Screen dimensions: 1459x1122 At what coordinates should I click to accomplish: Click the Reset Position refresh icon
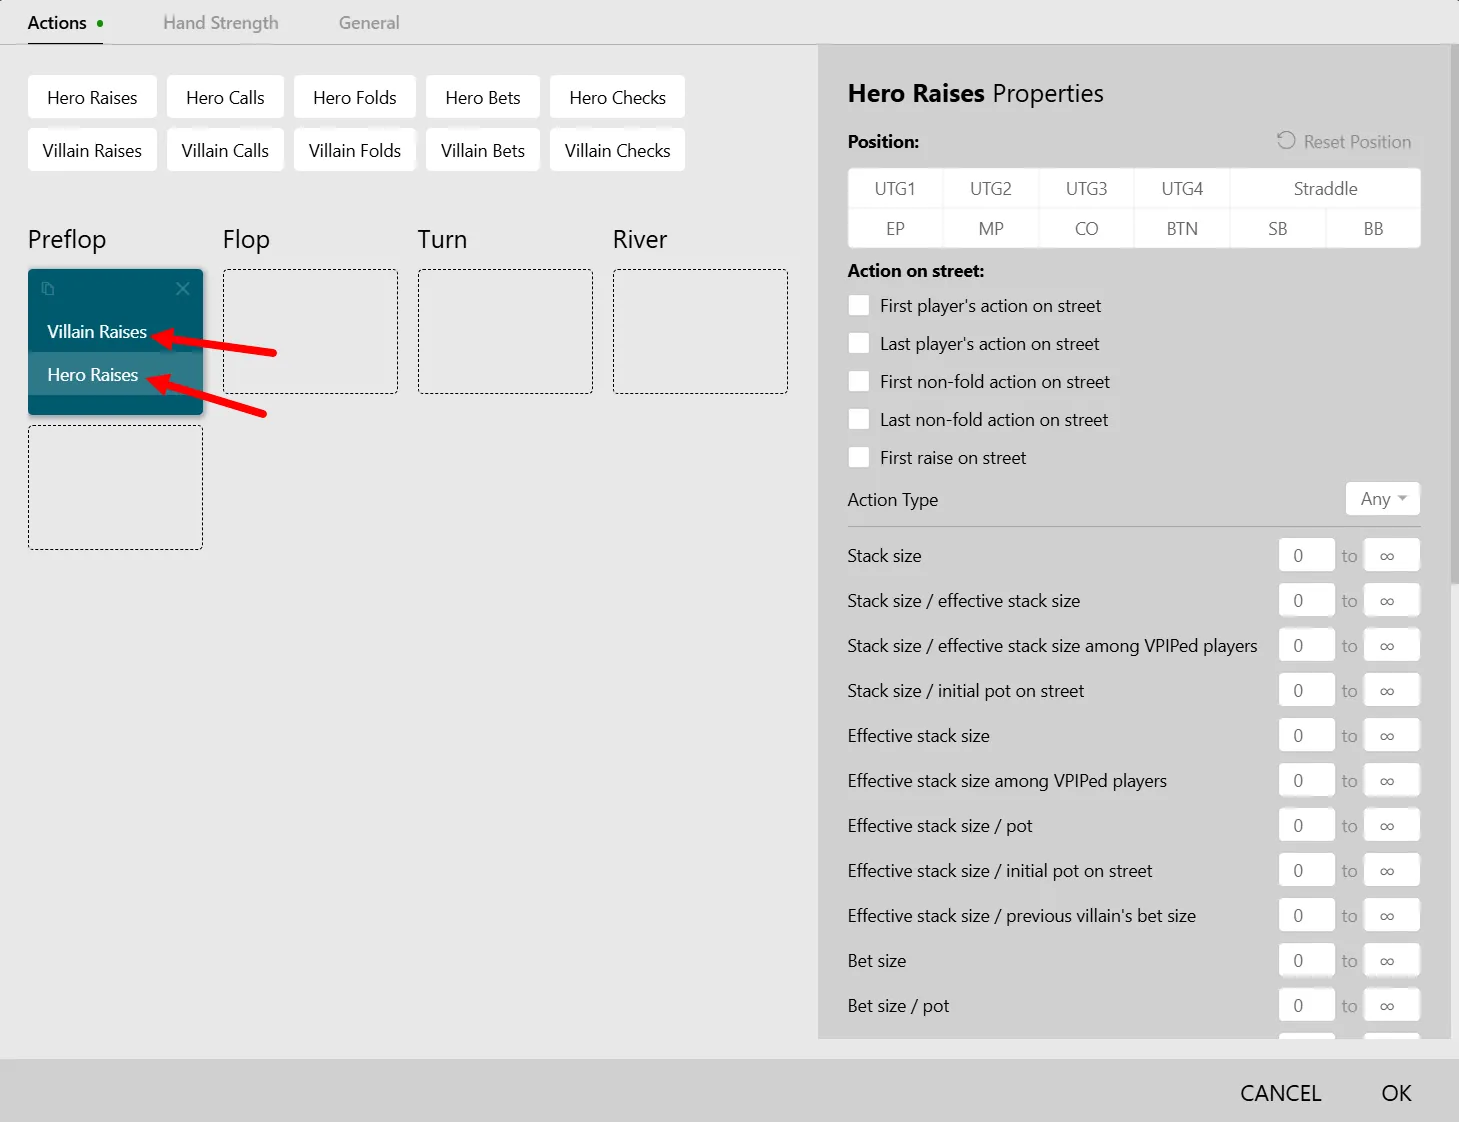coord(1286,141)
